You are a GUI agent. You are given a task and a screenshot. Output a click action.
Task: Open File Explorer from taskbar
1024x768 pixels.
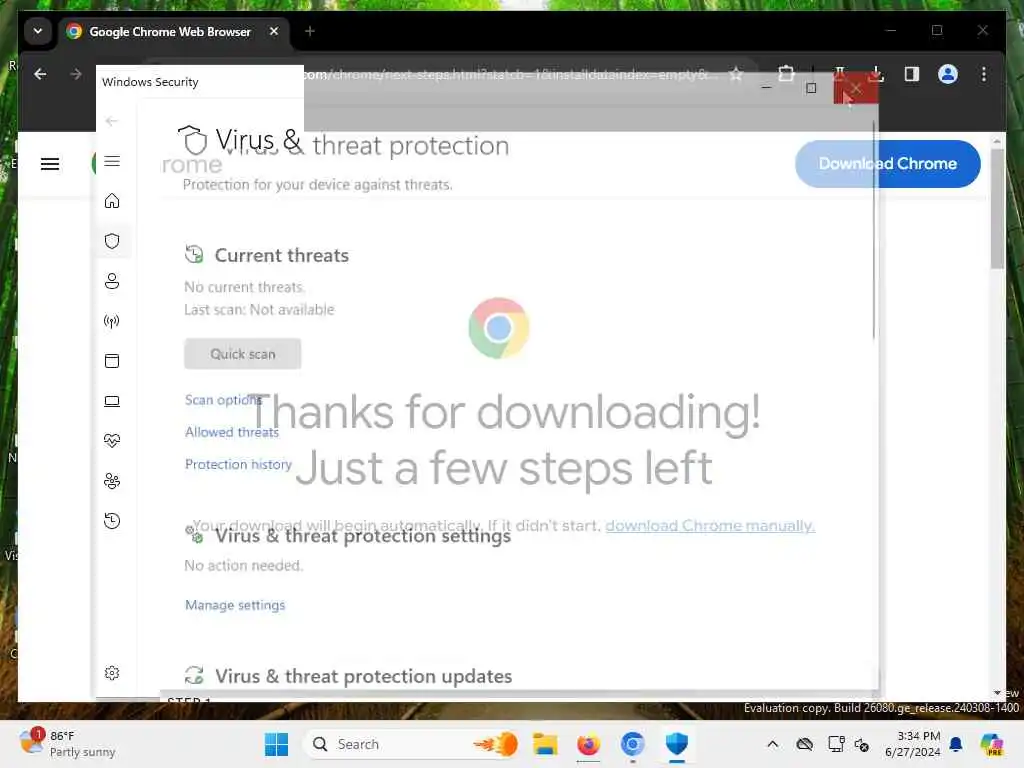pyautogui.click(x=545, y=744)
